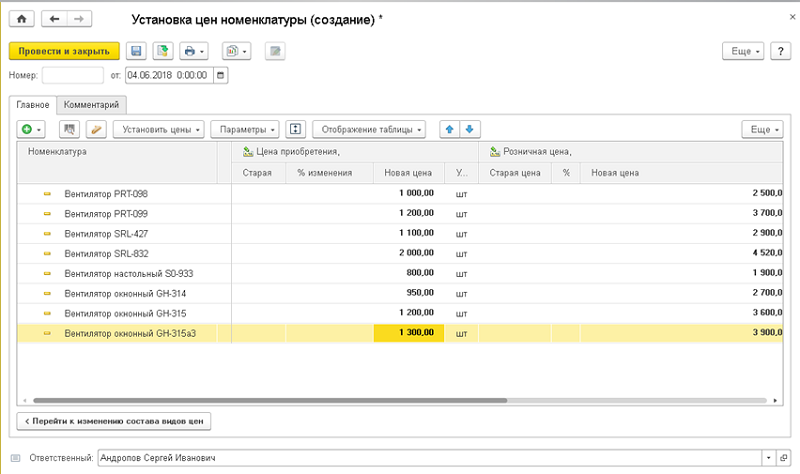Click the post document icon next to save
The image size is (800, 474).
163,51
